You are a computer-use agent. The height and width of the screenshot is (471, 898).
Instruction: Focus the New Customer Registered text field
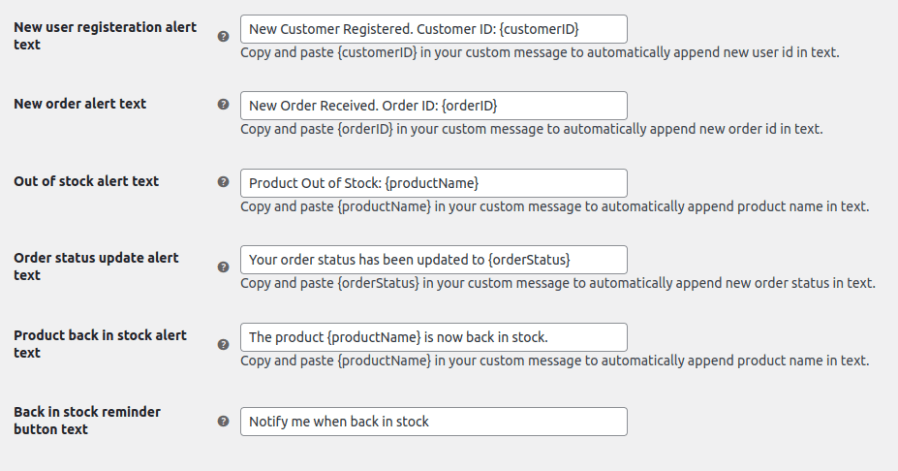pyautogui.click(x=434, y=28)
